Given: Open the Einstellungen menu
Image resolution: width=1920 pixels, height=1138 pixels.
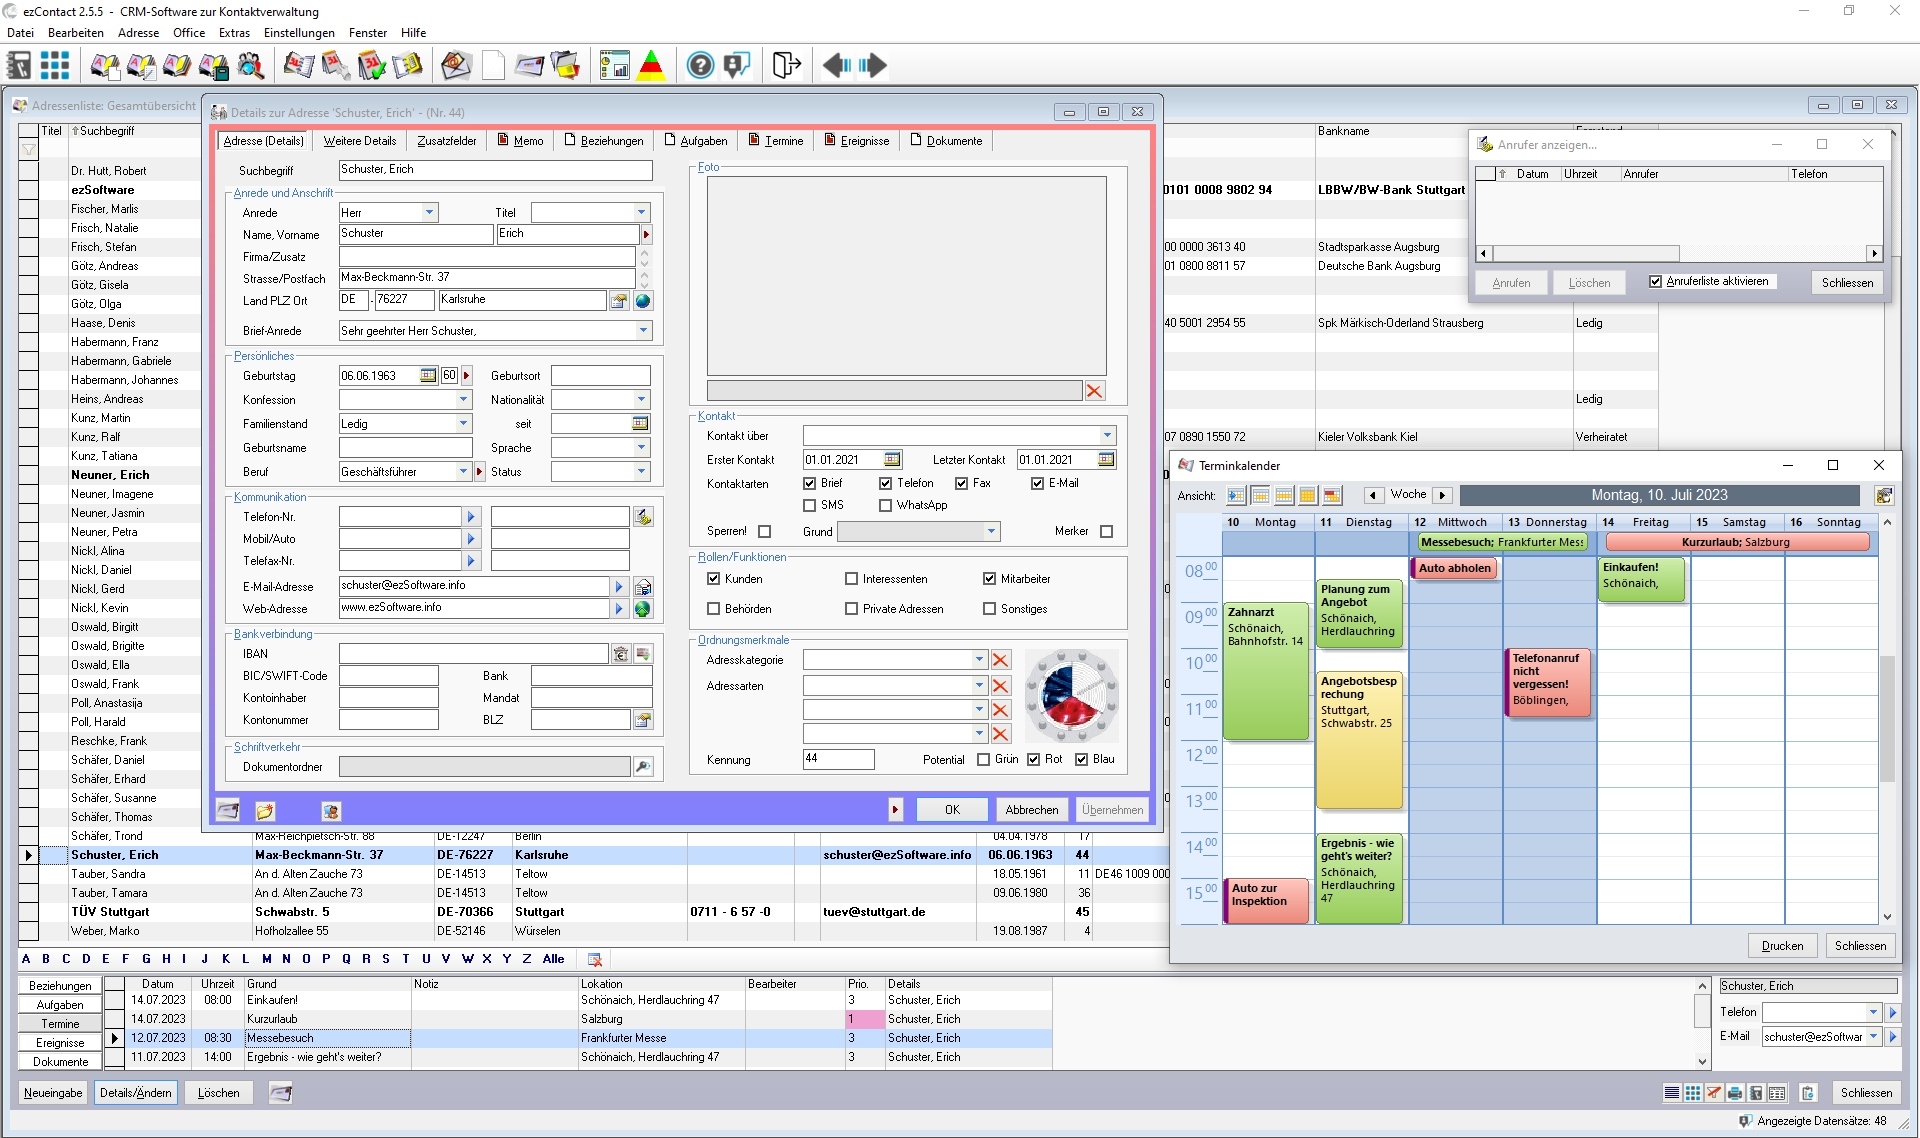Looking at the screenshot, I should point(299,33).
